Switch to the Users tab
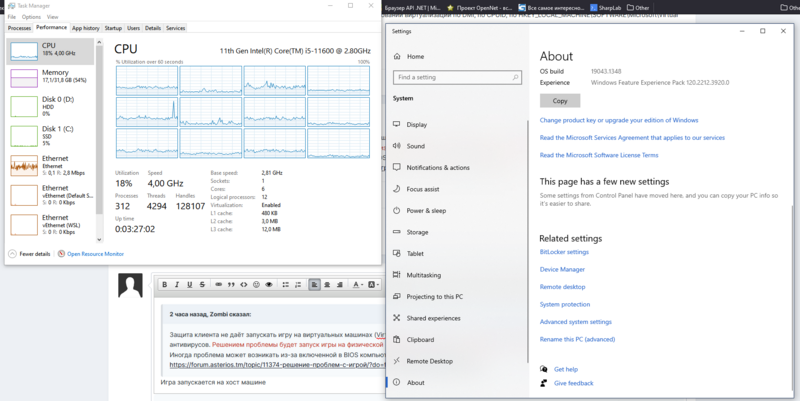Image resolution: width=800 pixels, height=401 pixels. click(134, 28)
